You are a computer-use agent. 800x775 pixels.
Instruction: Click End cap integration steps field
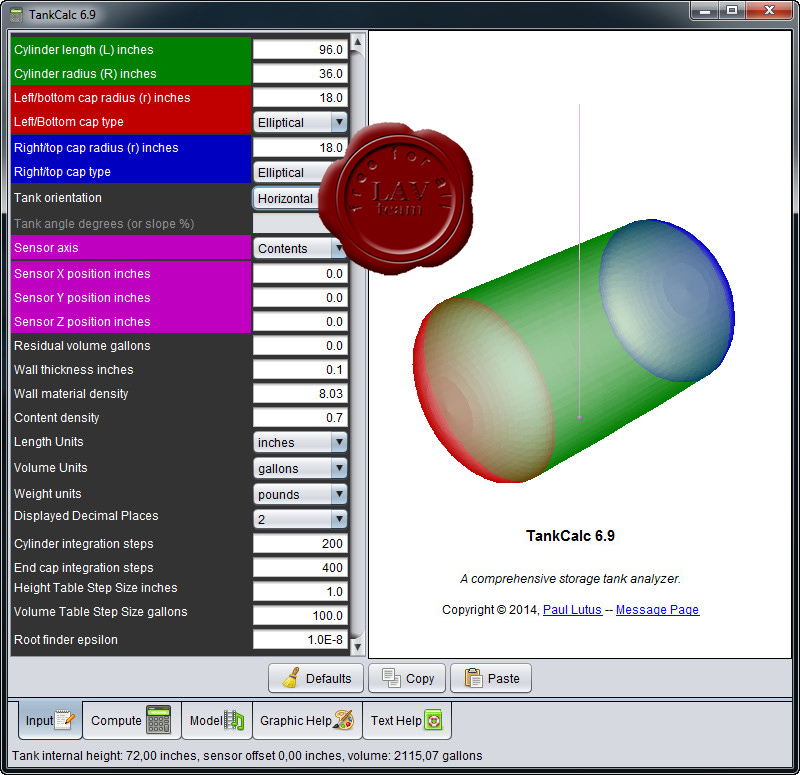click(x=300, y=567)
